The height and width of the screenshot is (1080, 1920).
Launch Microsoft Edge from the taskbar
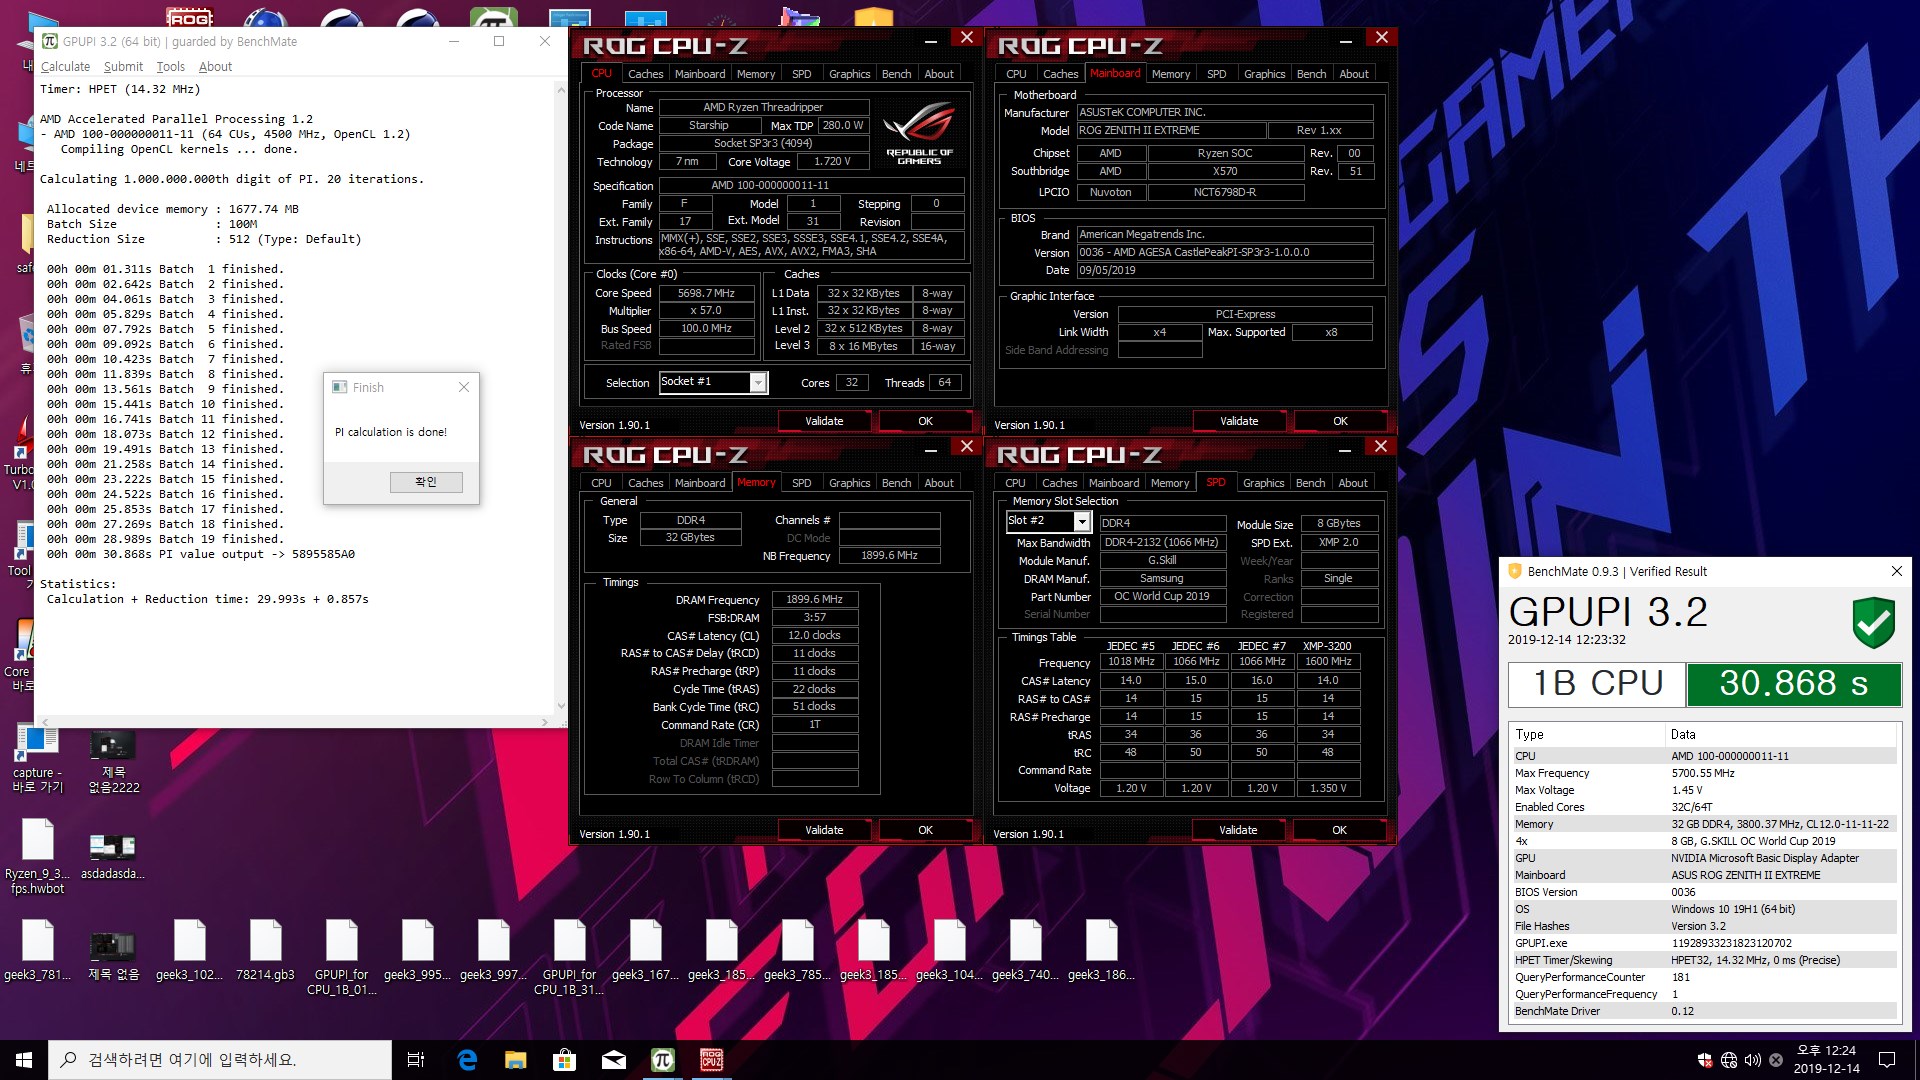click(467, 1060)
